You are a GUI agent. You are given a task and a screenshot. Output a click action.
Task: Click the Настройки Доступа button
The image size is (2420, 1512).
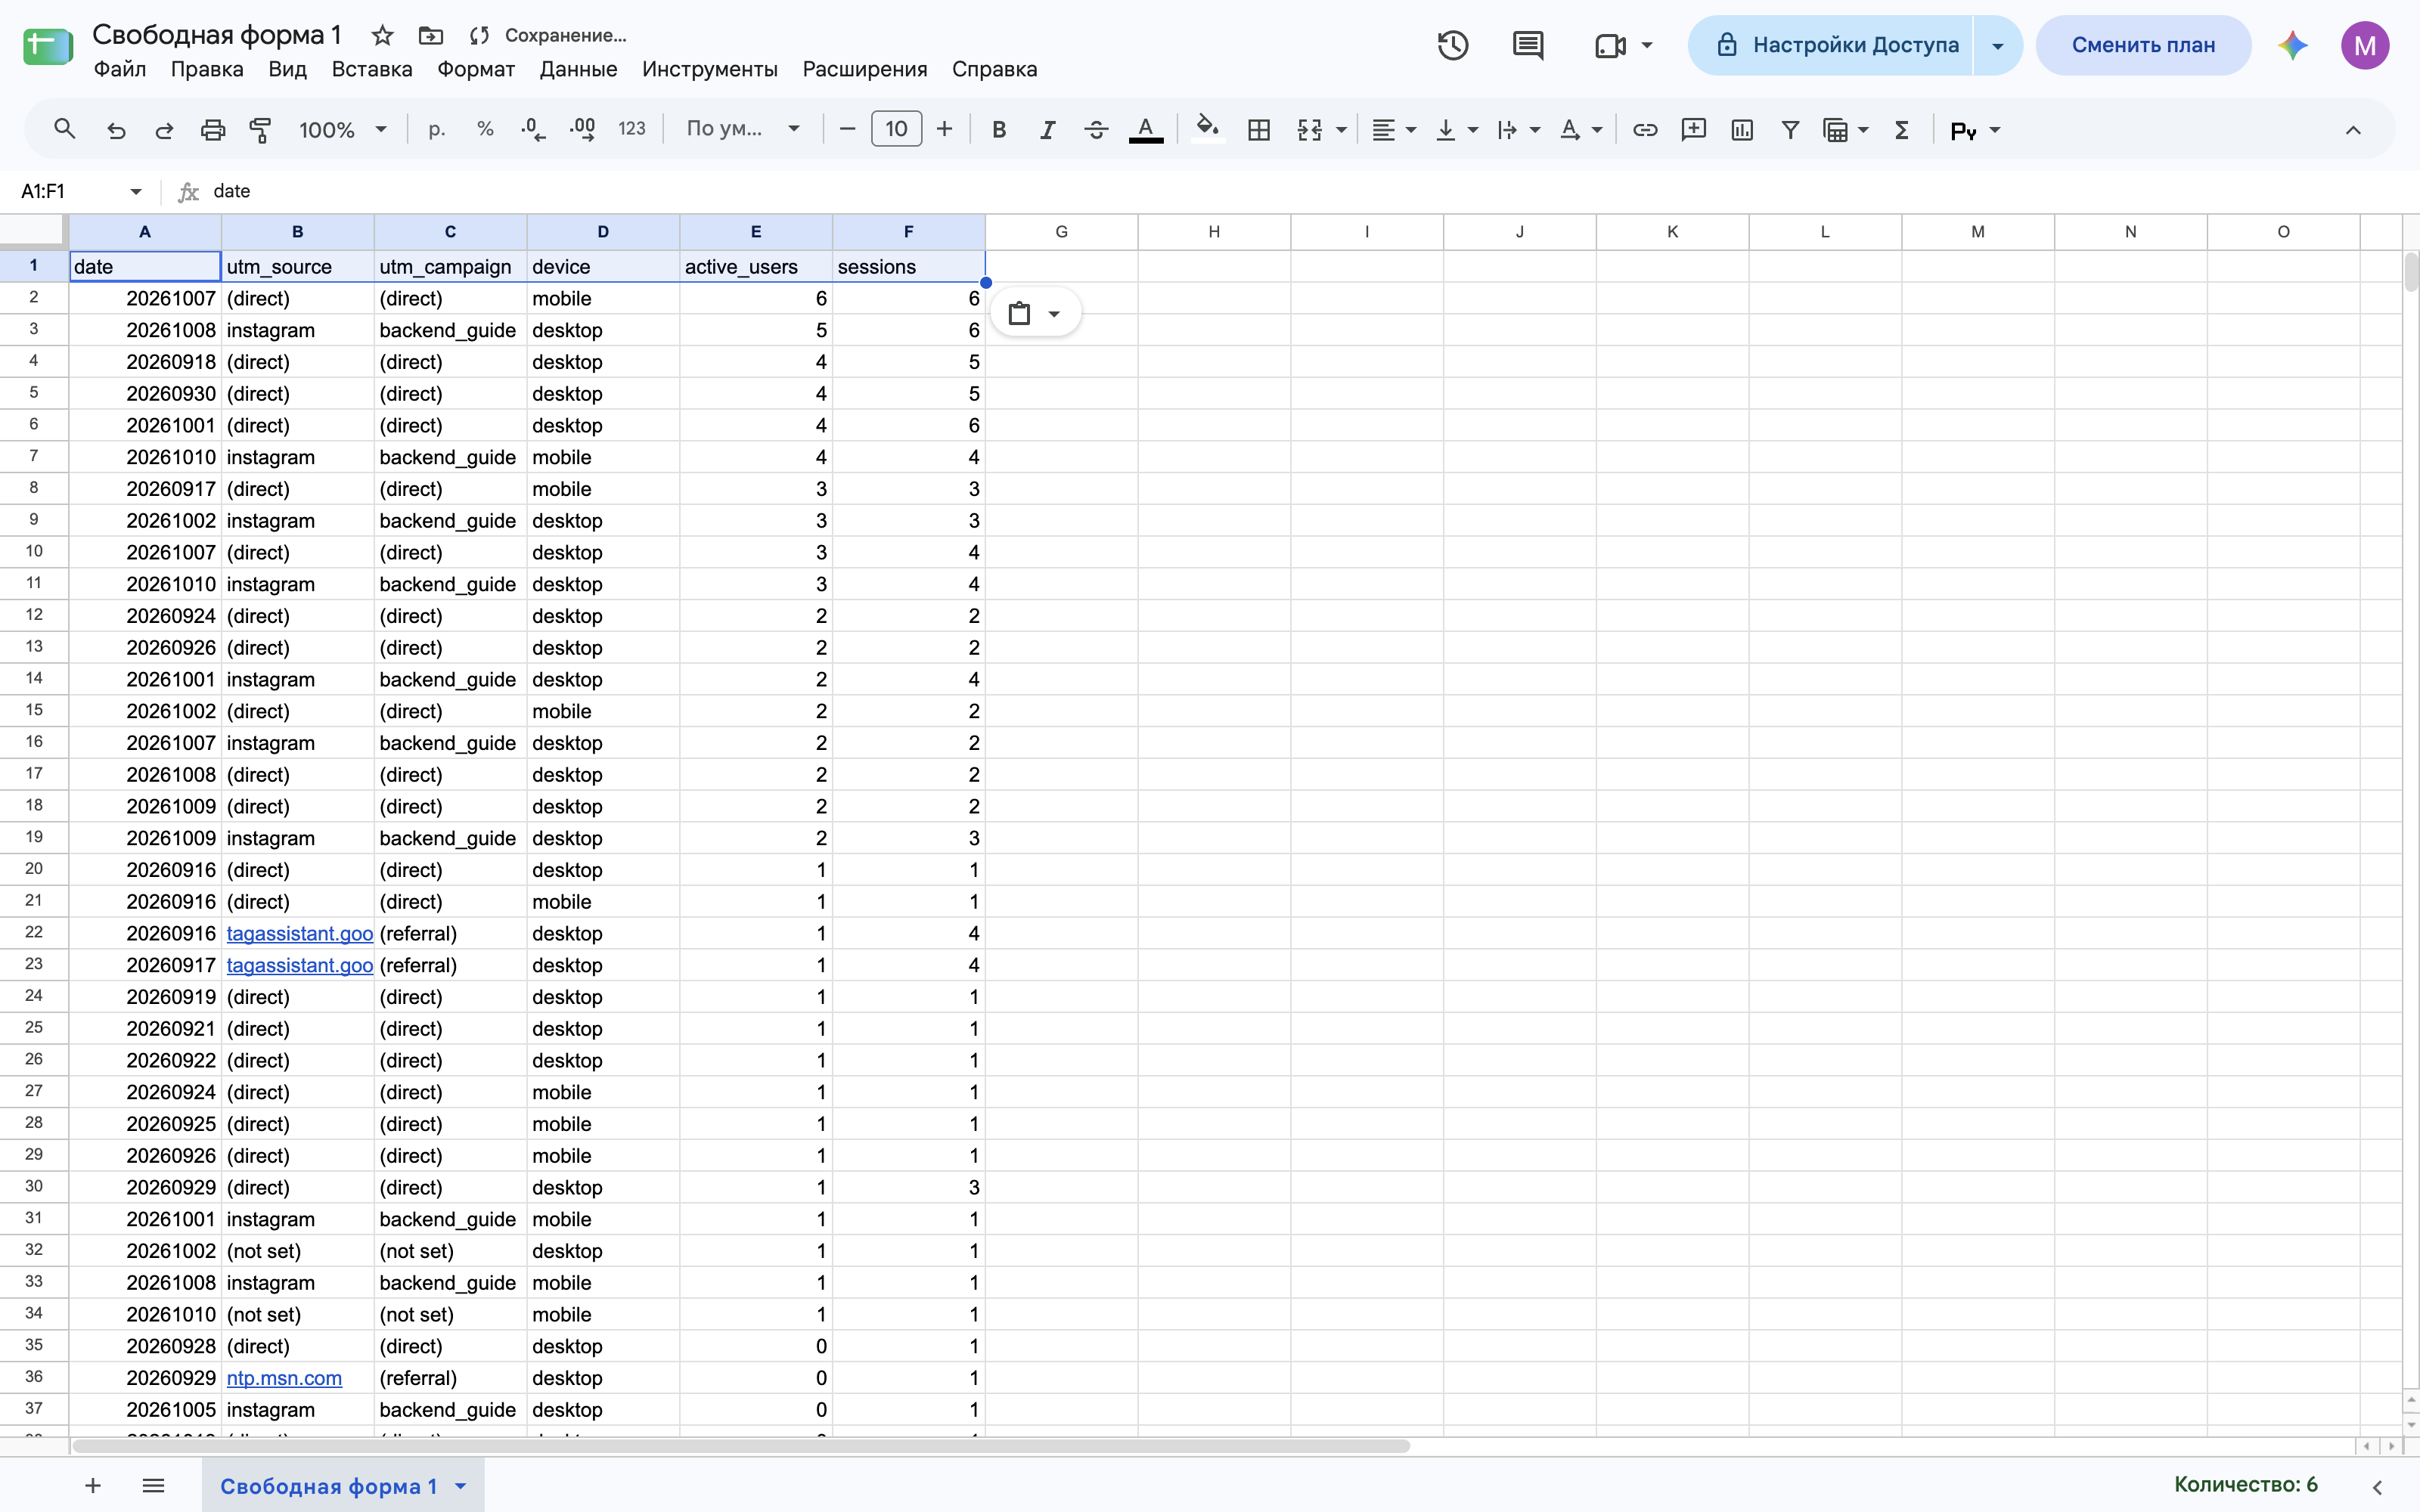point(1830,45)
